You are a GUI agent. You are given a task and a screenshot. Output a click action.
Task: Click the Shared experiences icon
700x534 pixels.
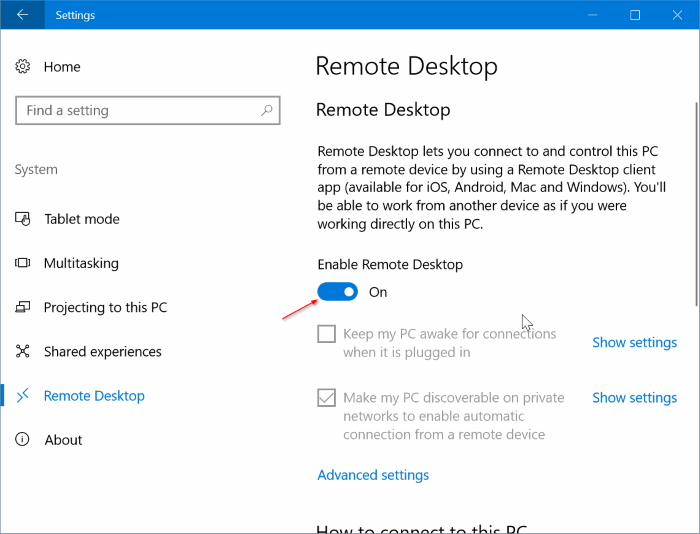(22, 351)
